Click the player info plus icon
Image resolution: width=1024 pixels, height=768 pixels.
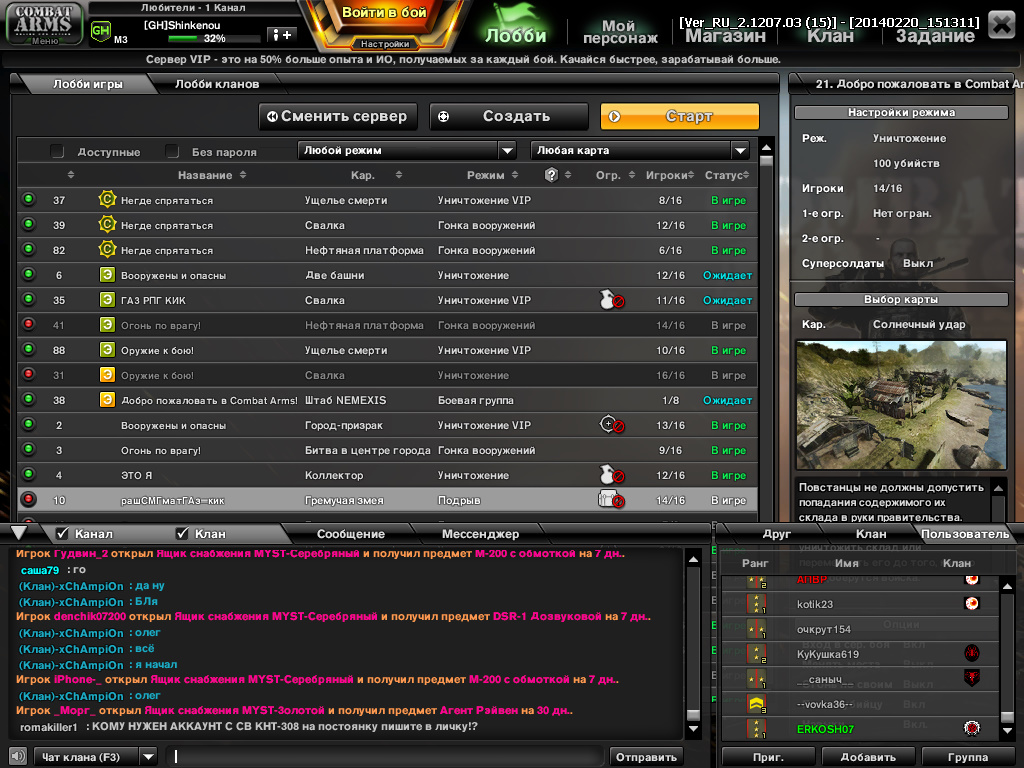point(282,35)
